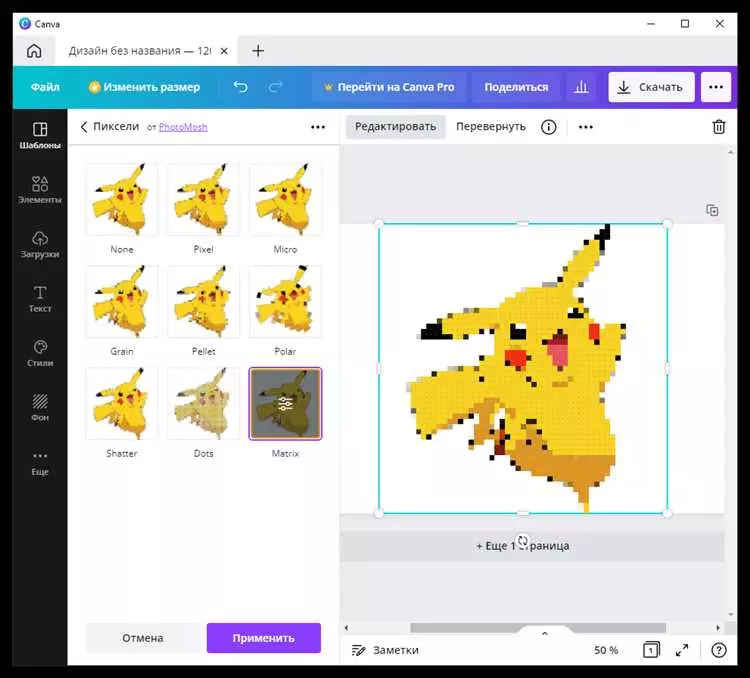The width and height of the screenshot is (750, 678).
Task: Click right arrow of horizontal scrollbar
Action: [717, 628]
